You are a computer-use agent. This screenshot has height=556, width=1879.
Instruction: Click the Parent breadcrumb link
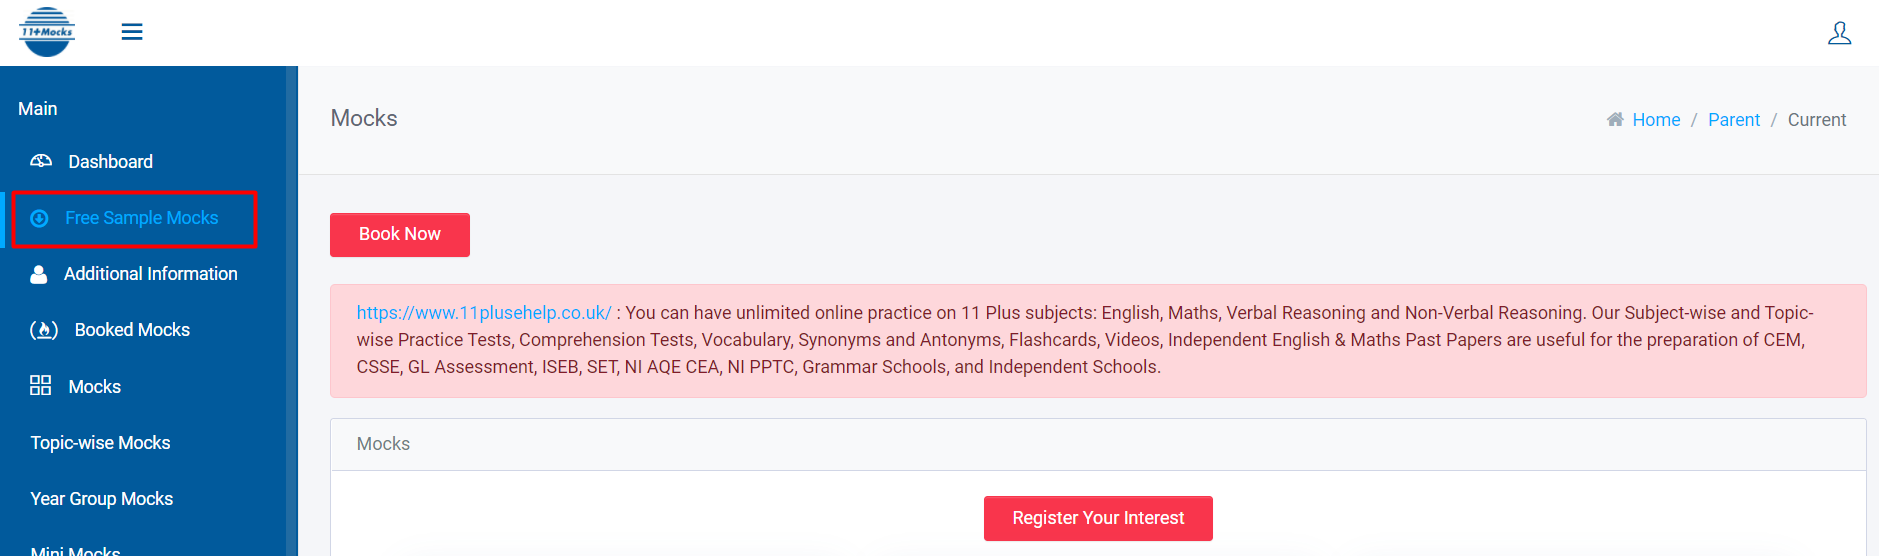(1733, 120)
